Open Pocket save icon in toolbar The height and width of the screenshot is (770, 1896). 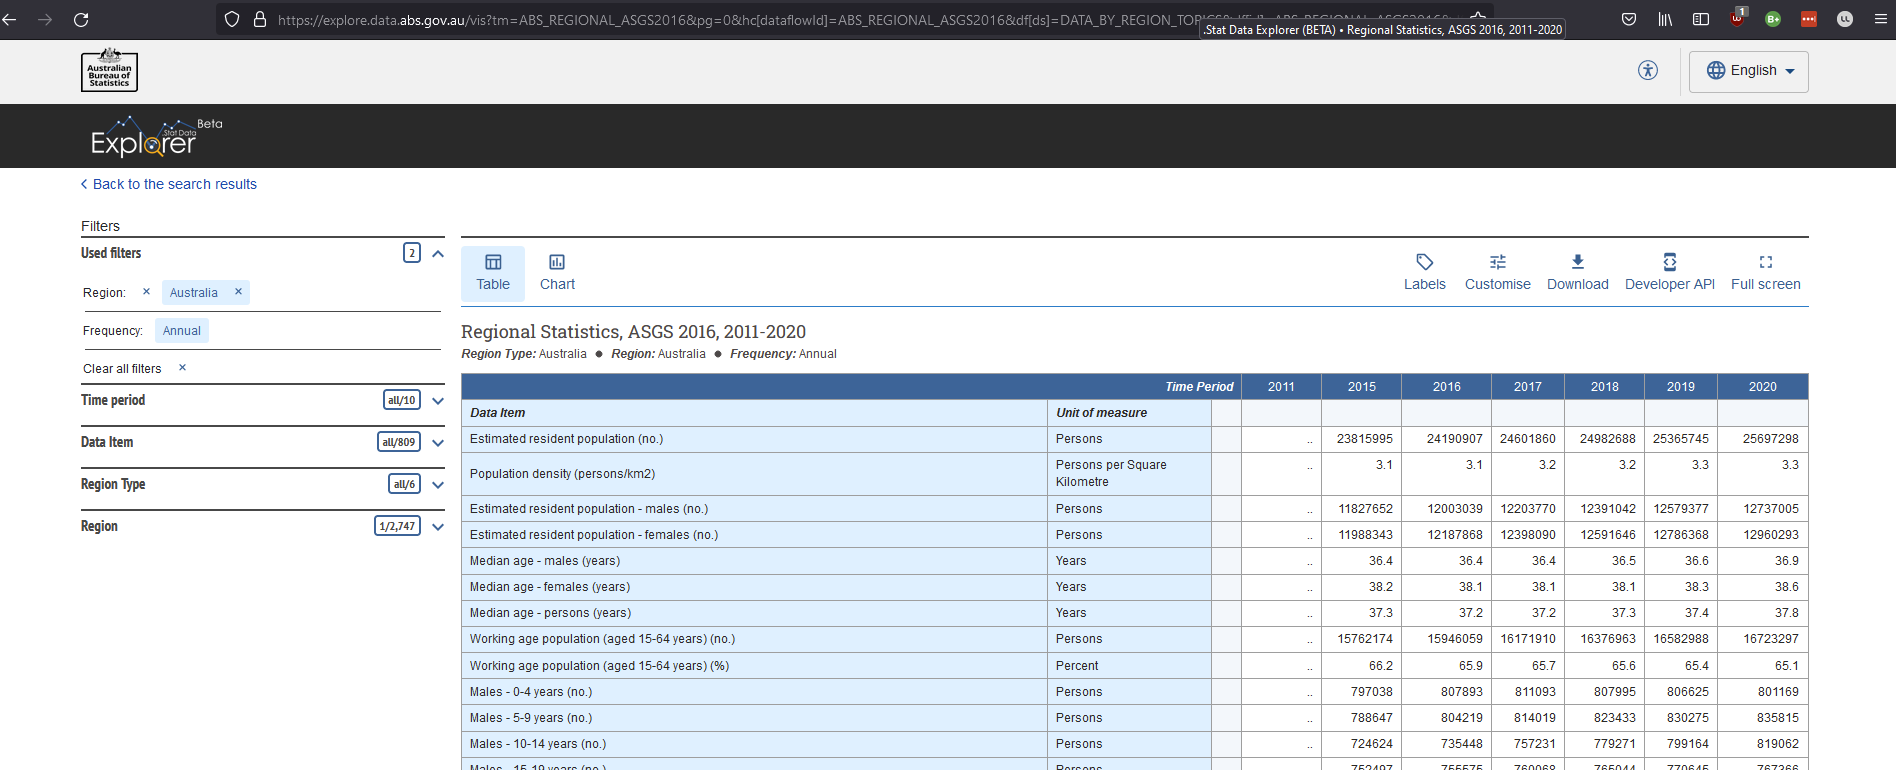point(1629,19)
